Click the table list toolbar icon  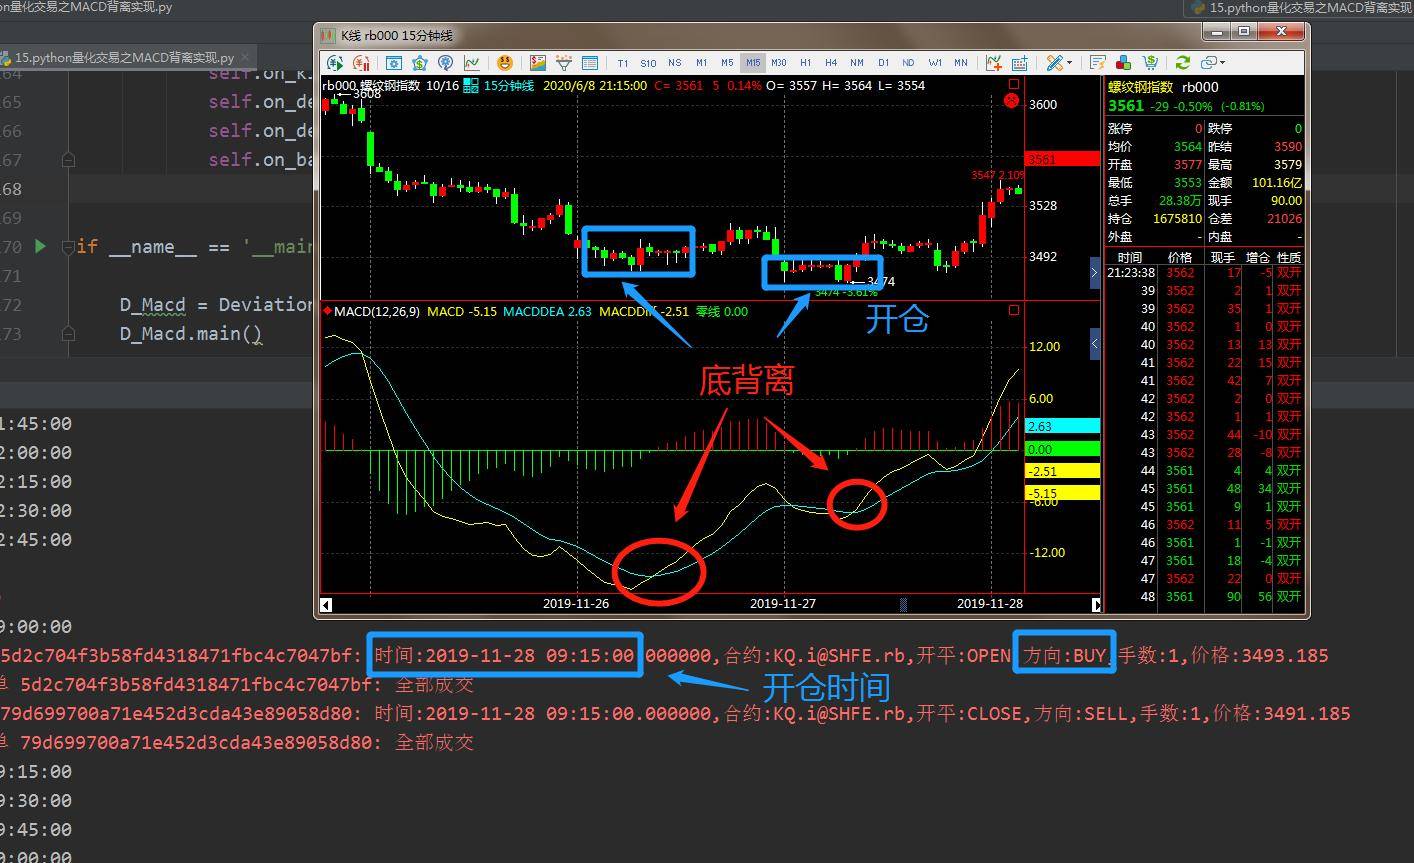[x=590, y=62]
